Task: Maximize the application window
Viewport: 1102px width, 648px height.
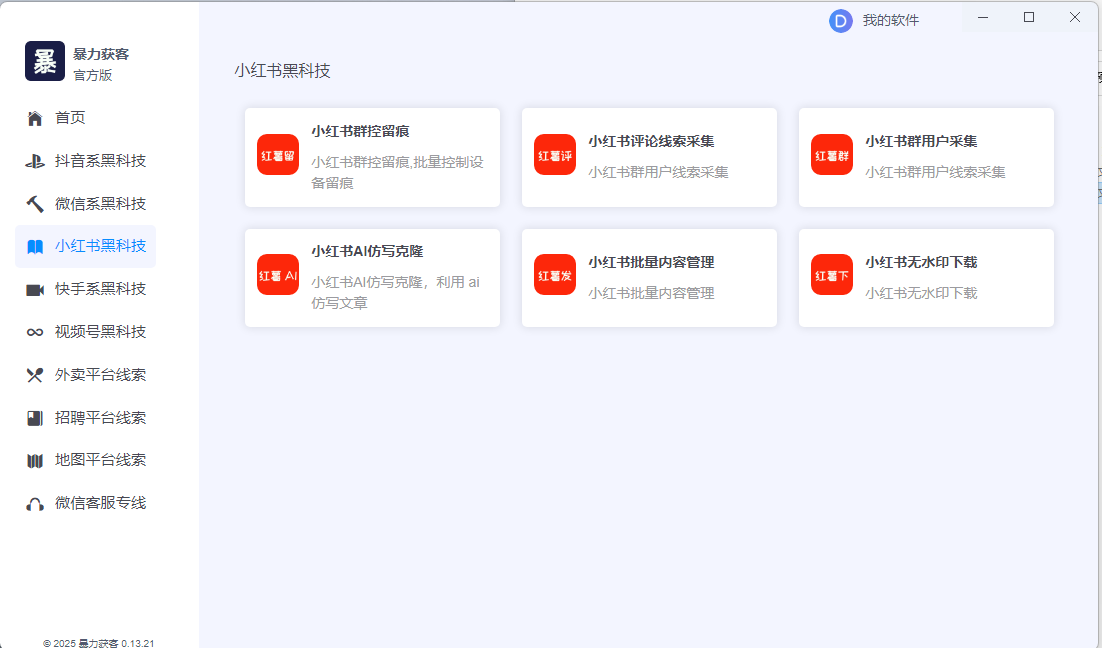Action: tap(1029, 17)
